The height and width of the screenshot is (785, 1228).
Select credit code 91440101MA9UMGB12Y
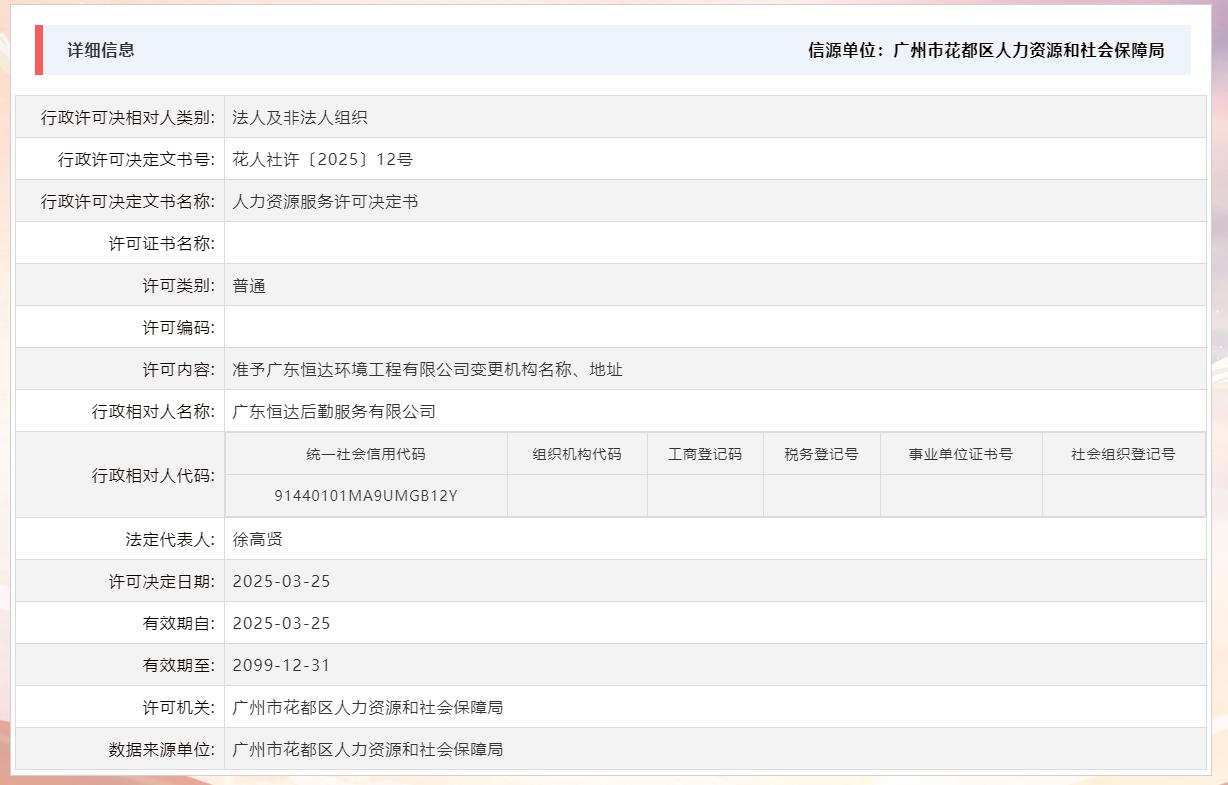click(369, 496)
